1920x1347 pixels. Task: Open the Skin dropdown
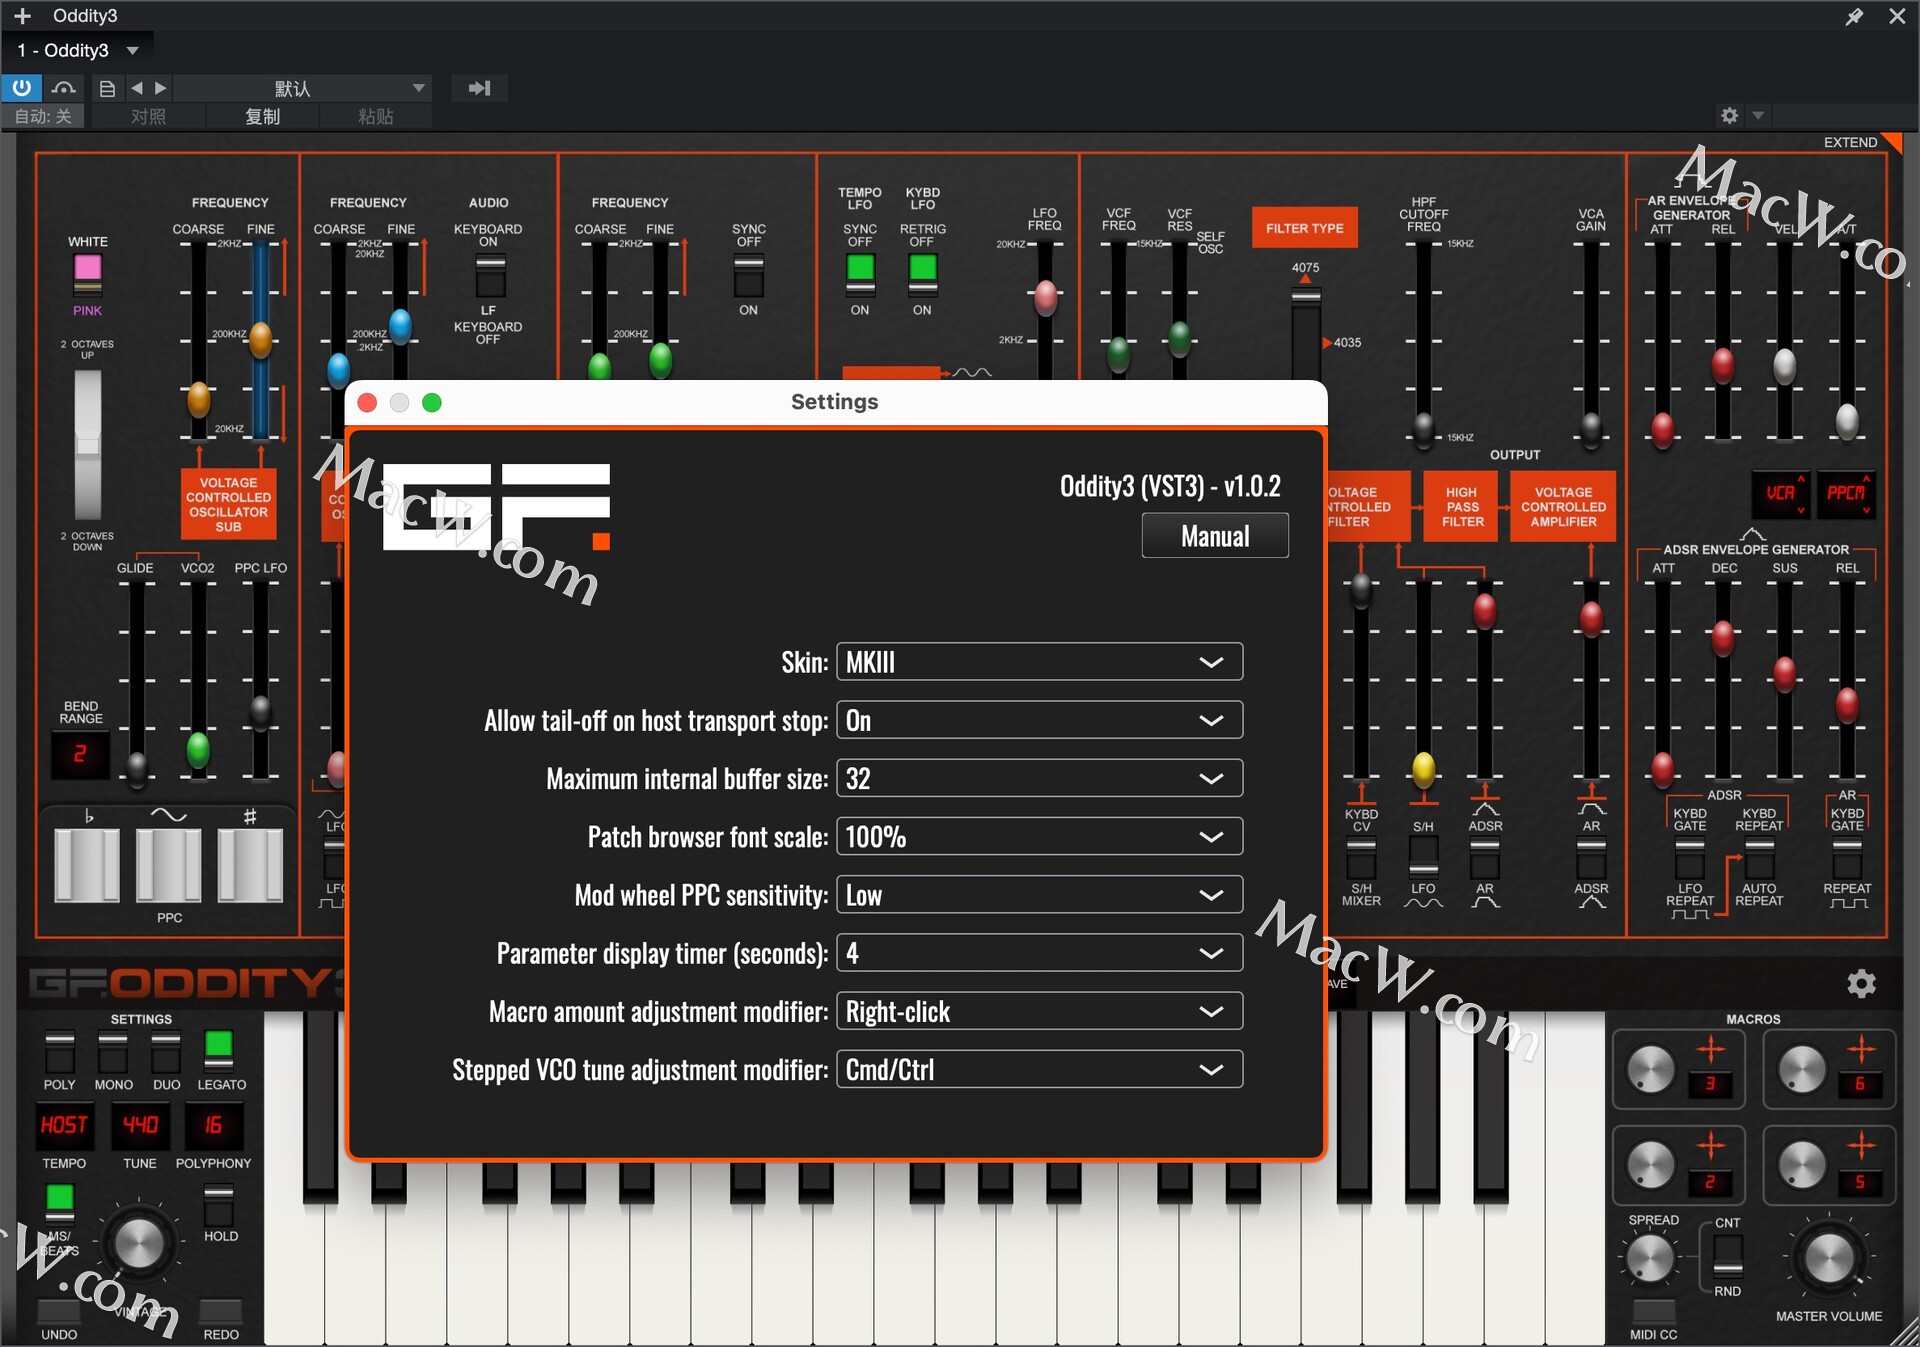(x=1039, y=662)
